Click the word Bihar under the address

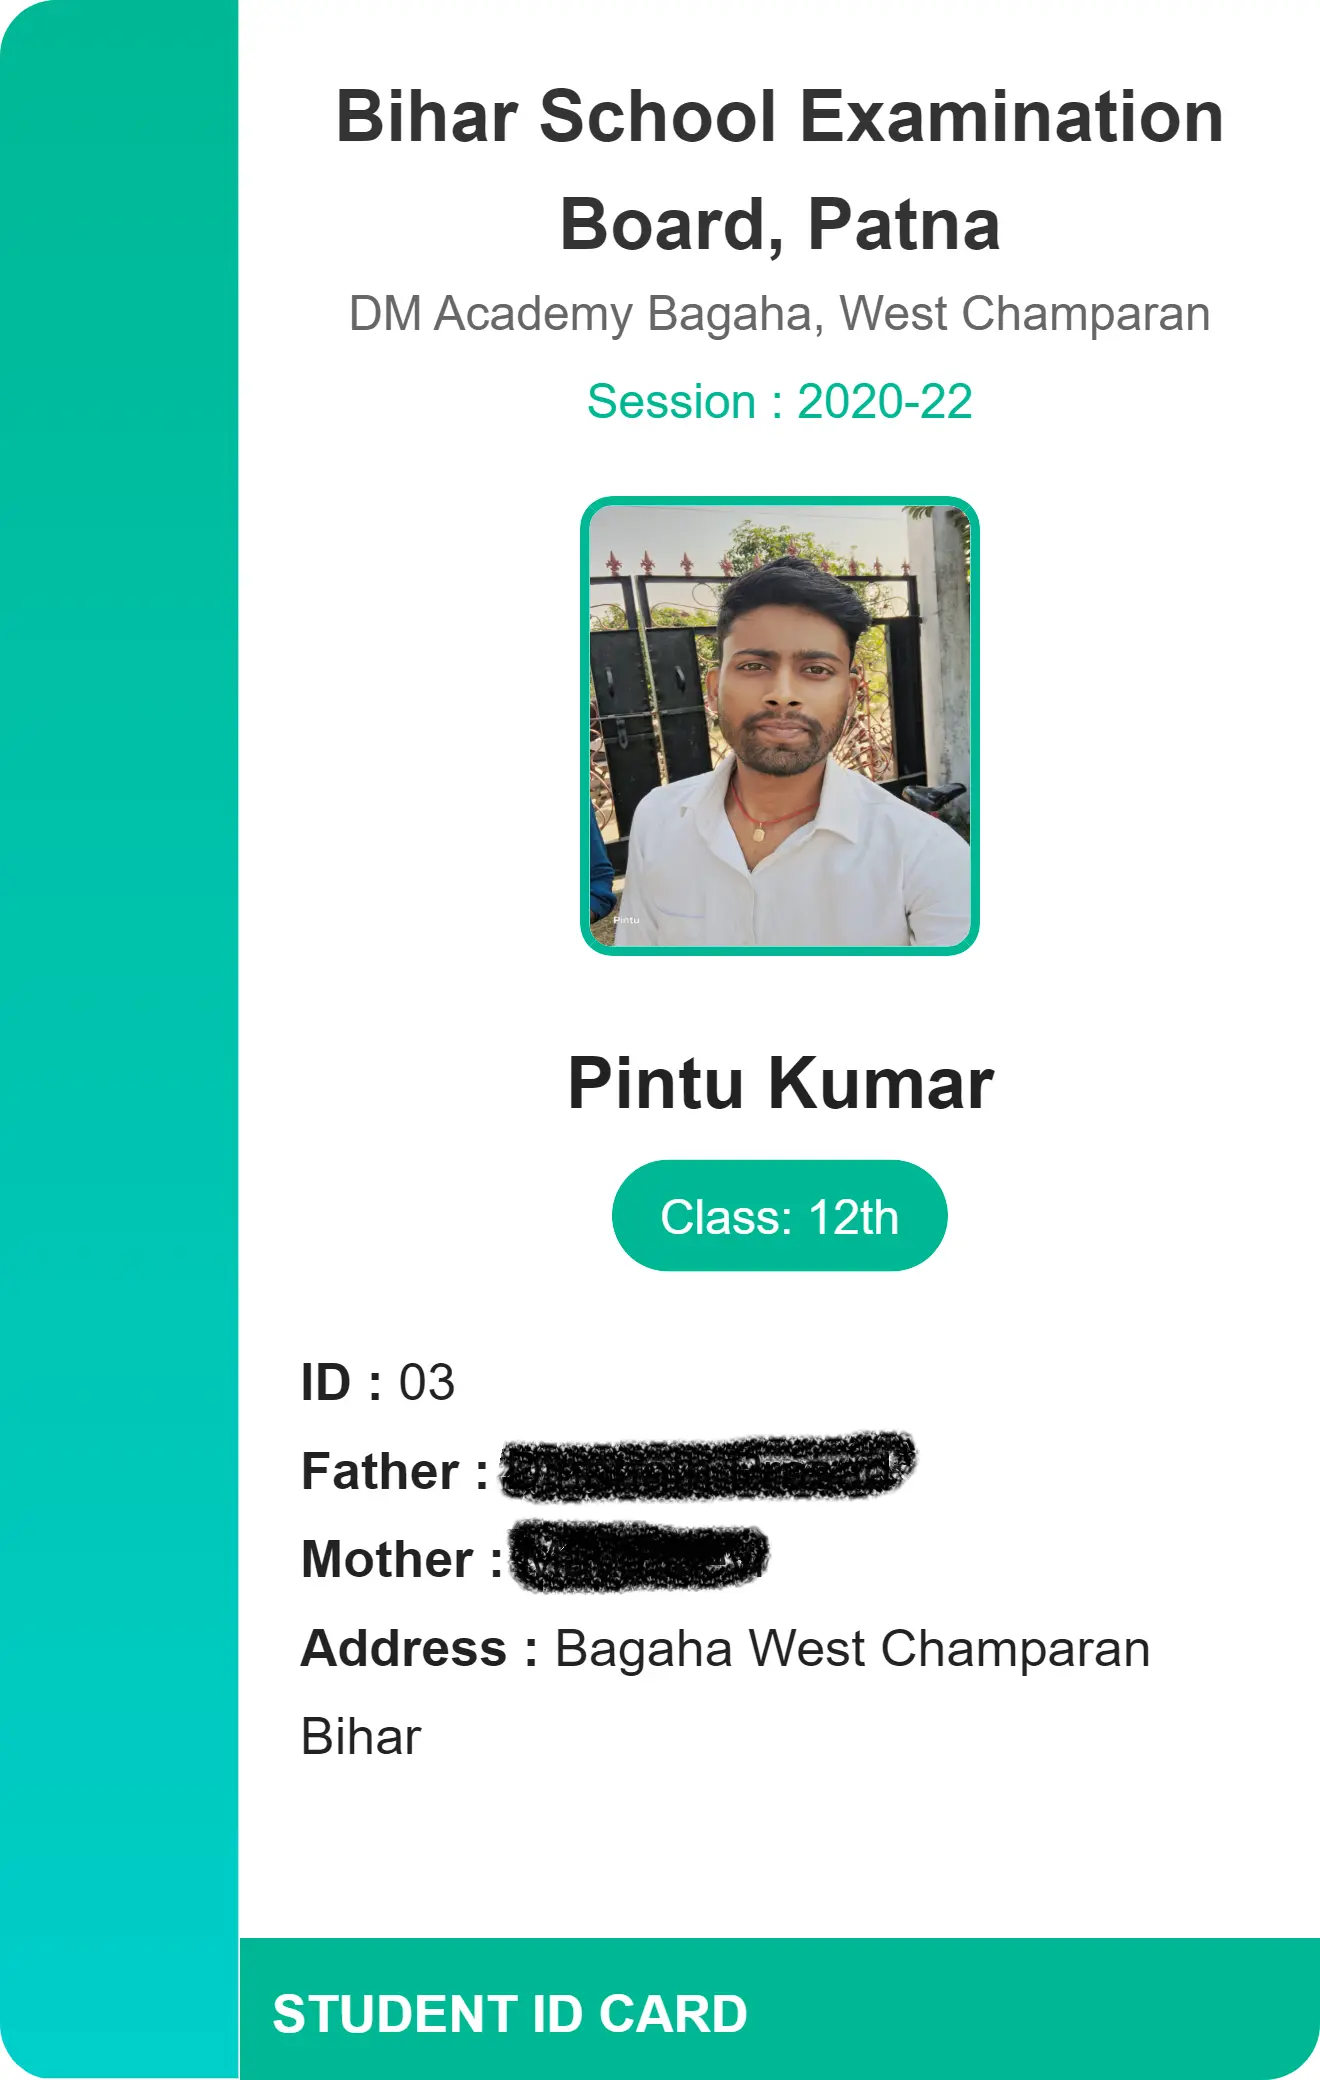click(361, 1737)
